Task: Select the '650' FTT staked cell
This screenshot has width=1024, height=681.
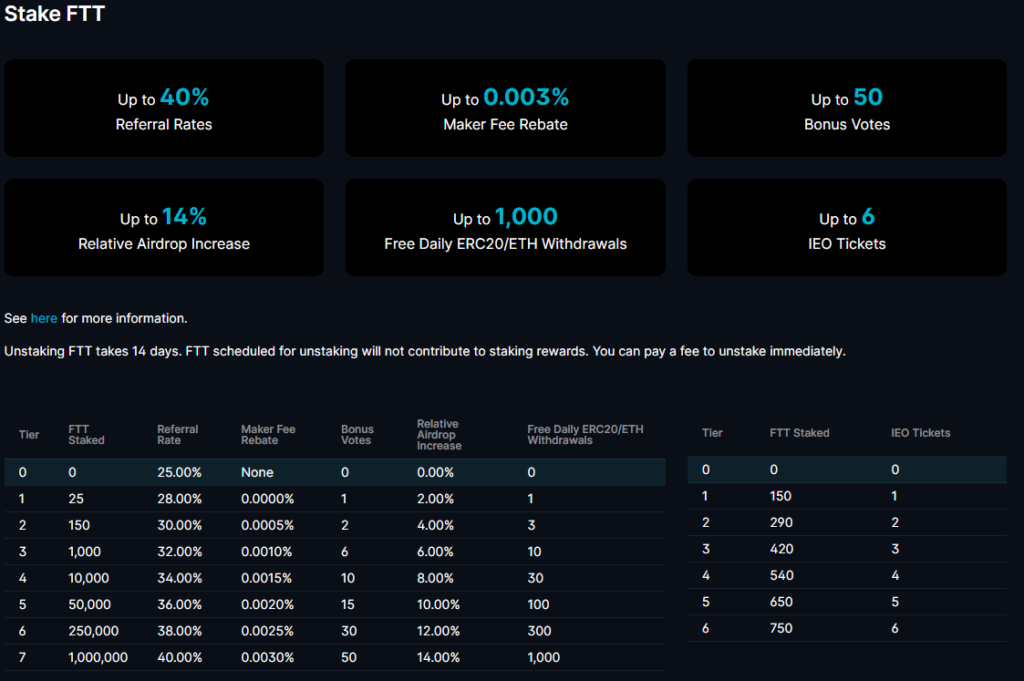Action: coord(781,602)
